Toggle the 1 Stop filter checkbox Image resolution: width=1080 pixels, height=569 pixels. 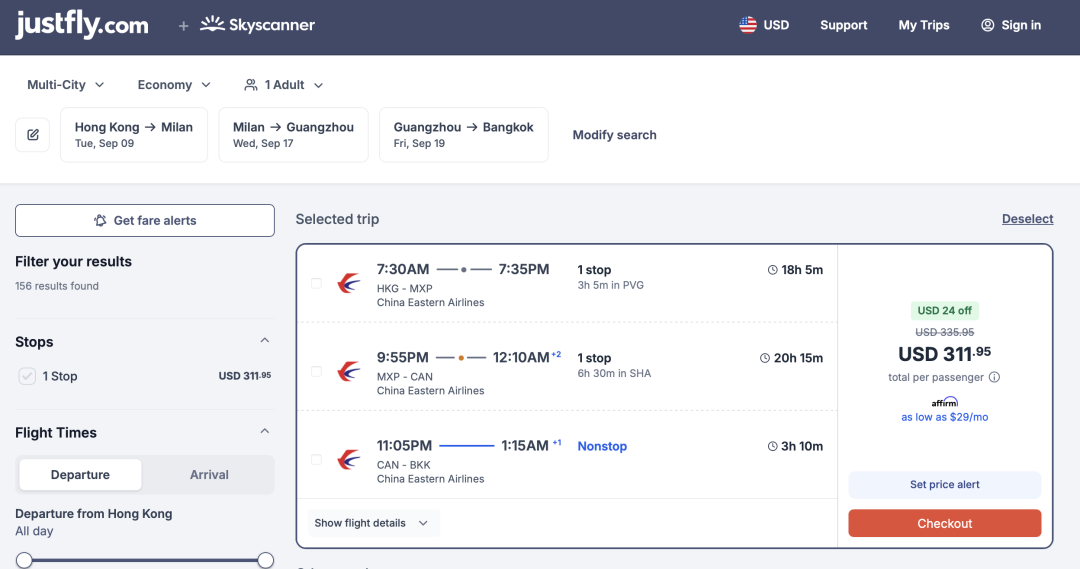click(27, 376)
